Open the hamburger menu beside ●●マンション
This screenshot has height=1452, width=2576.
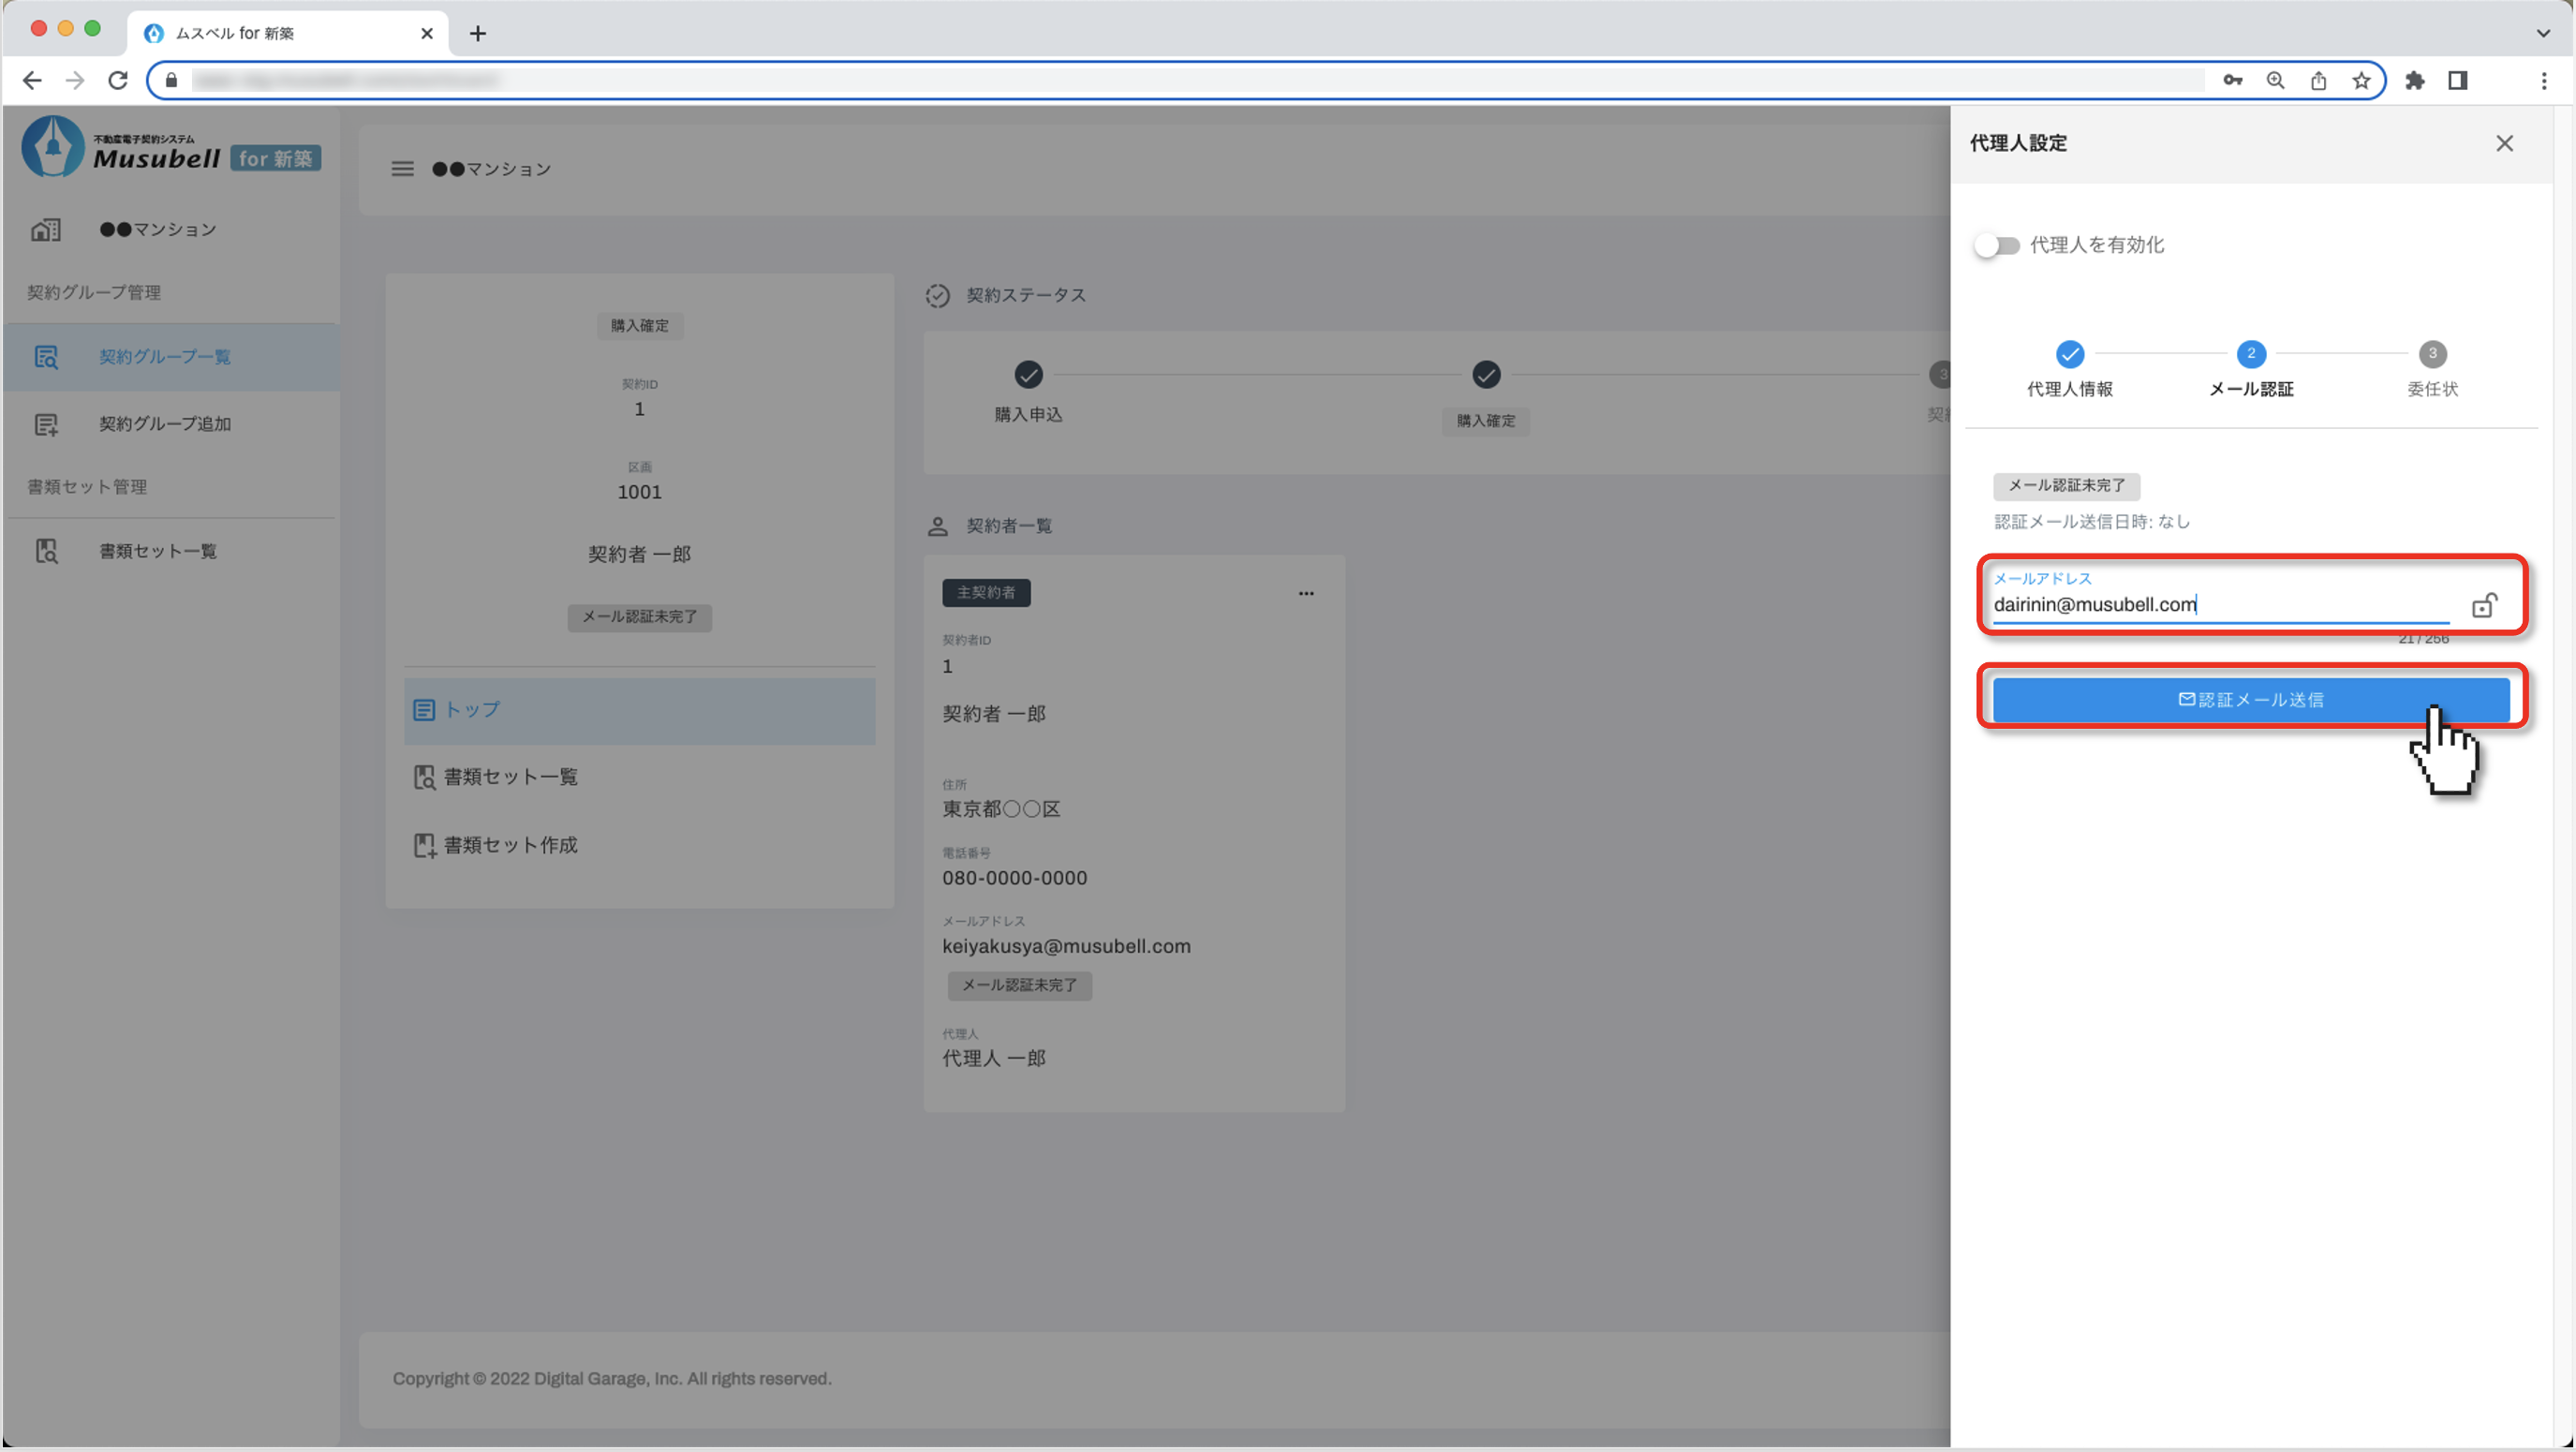tap(402, 169)
